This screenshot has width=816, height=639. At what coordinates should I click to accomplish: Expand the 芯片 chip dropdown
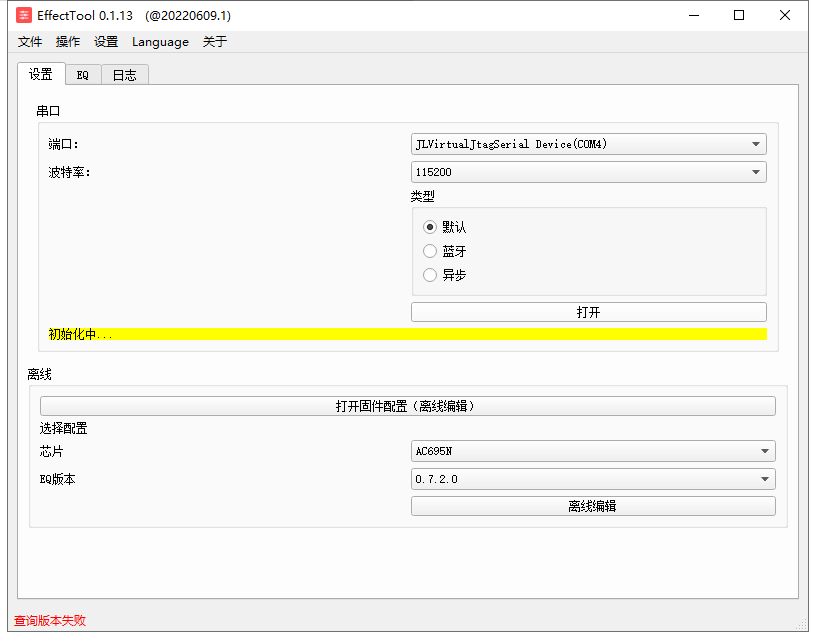tap(593, 451)
